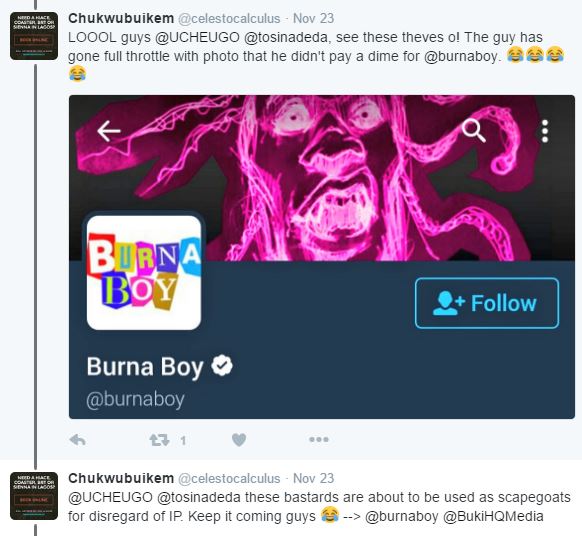Open the @burnaboy mention in the first tweet
Screen dimensions: 582x536
coord(460,56)
